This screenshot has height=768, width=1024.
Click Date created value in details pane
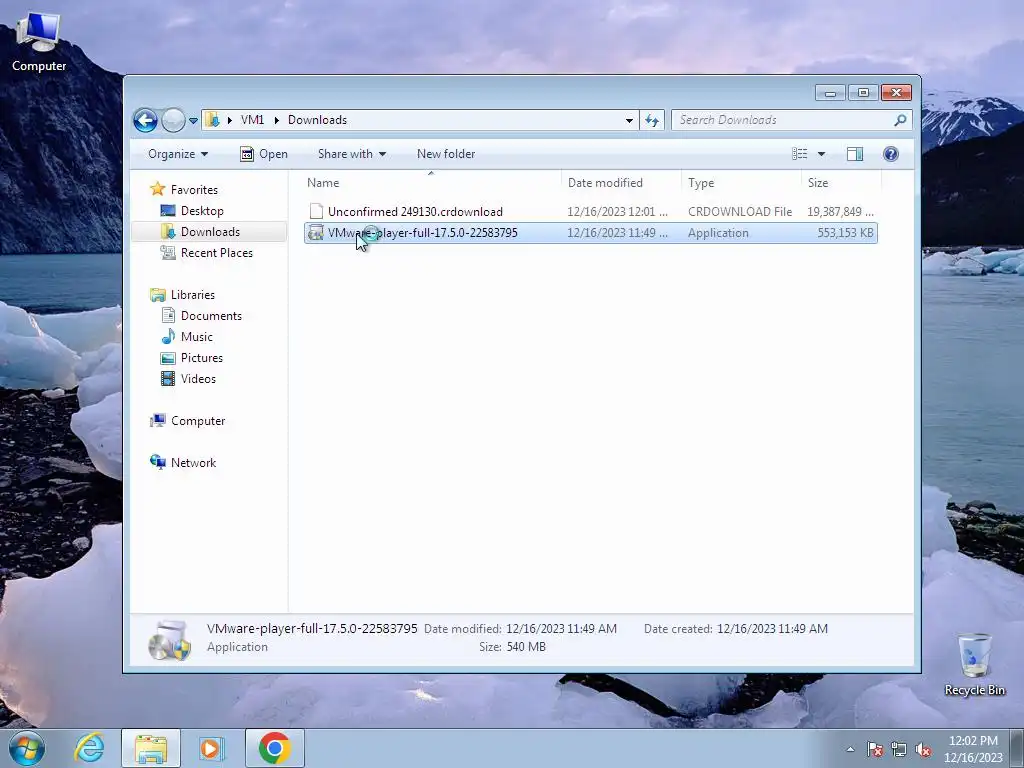pos(772,629)
